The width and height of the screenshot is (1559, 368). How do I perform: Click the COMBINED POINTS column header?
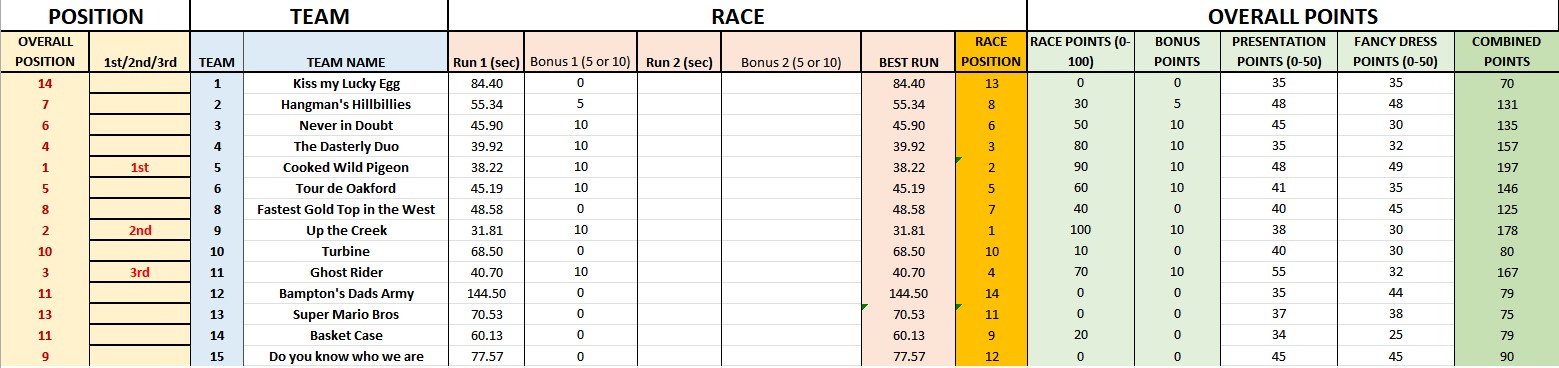coord(1507,52)
